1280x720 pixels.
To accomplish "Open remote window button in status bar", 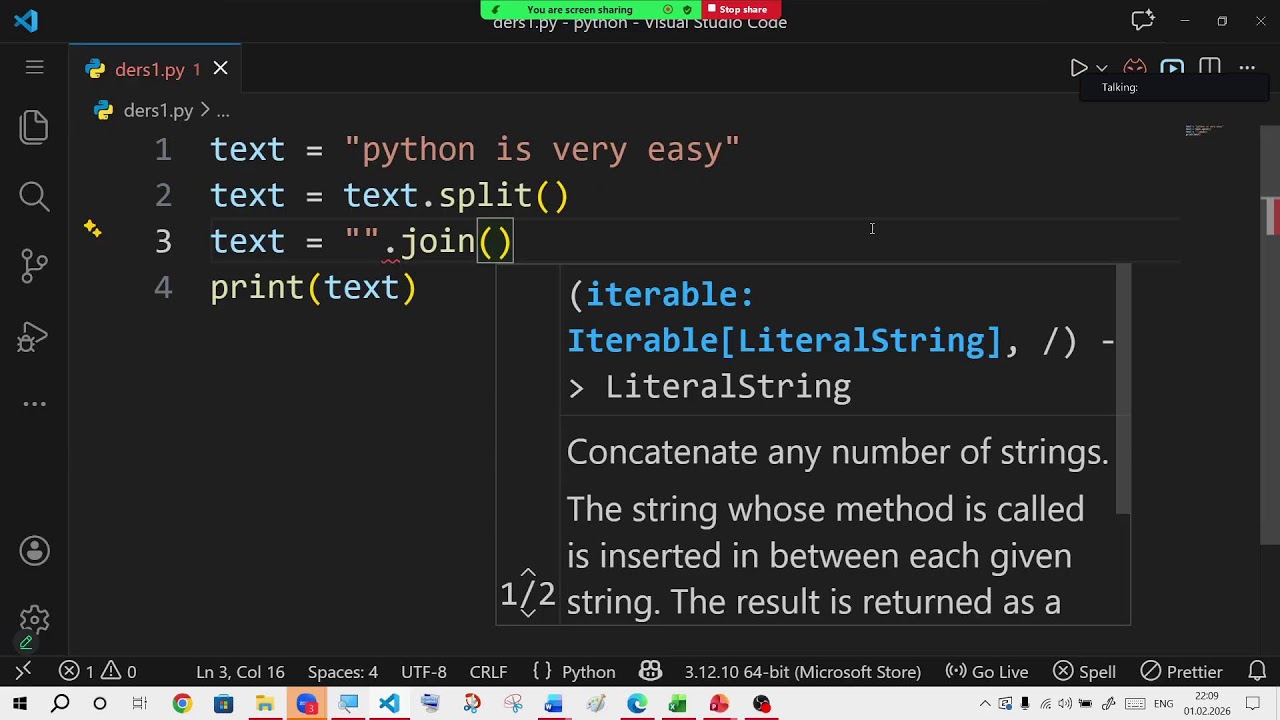I will pyautogui.click(x=23, y=671).
